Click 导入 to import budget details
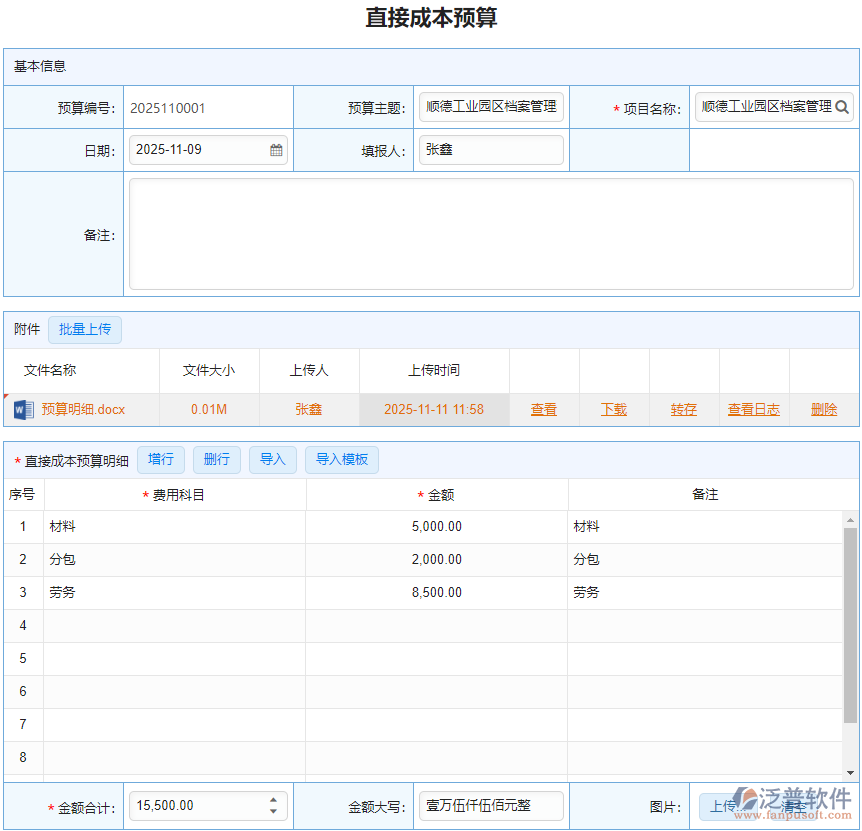 tap(272, 460)
